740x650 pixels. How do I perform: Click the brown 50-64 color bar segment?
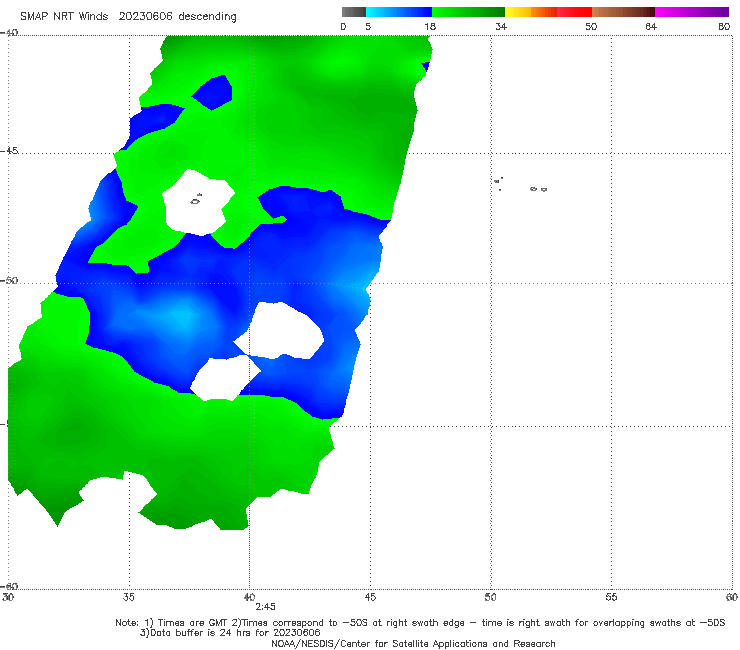point(623,12)
